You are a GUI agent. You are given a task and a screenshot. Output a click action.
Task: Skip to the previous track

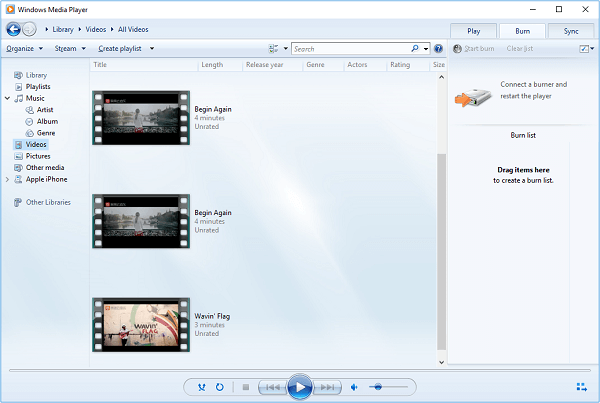[272, 387]
